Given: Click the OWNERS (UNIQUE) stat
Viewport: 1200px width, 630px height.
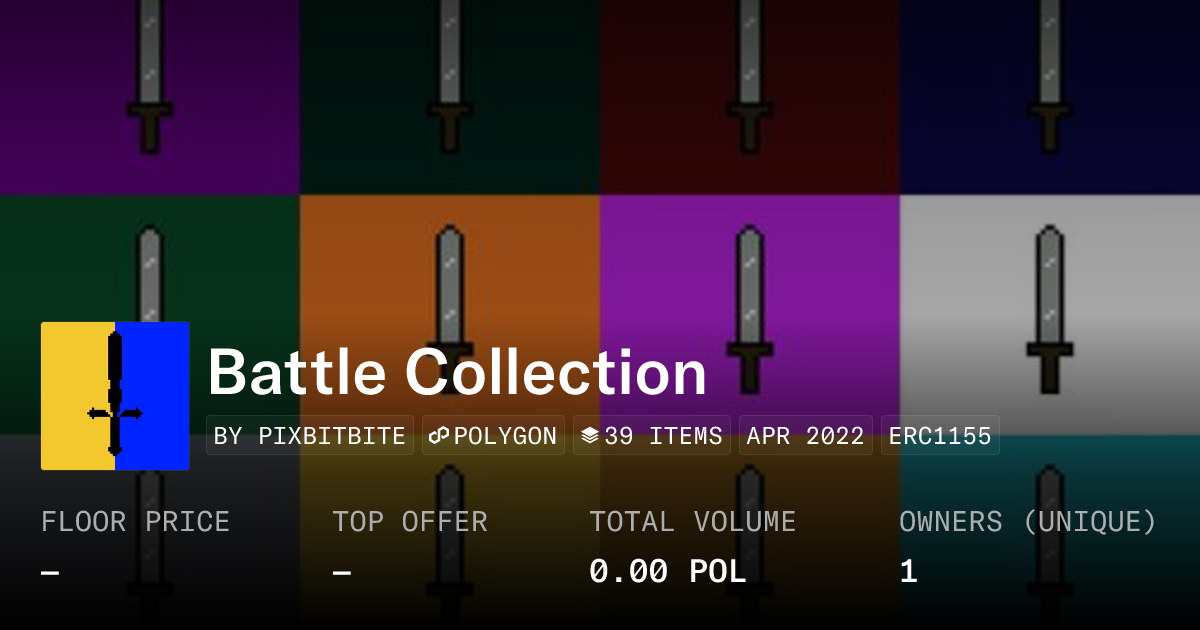Looking at the screenshot, I should coord(1028,547).
